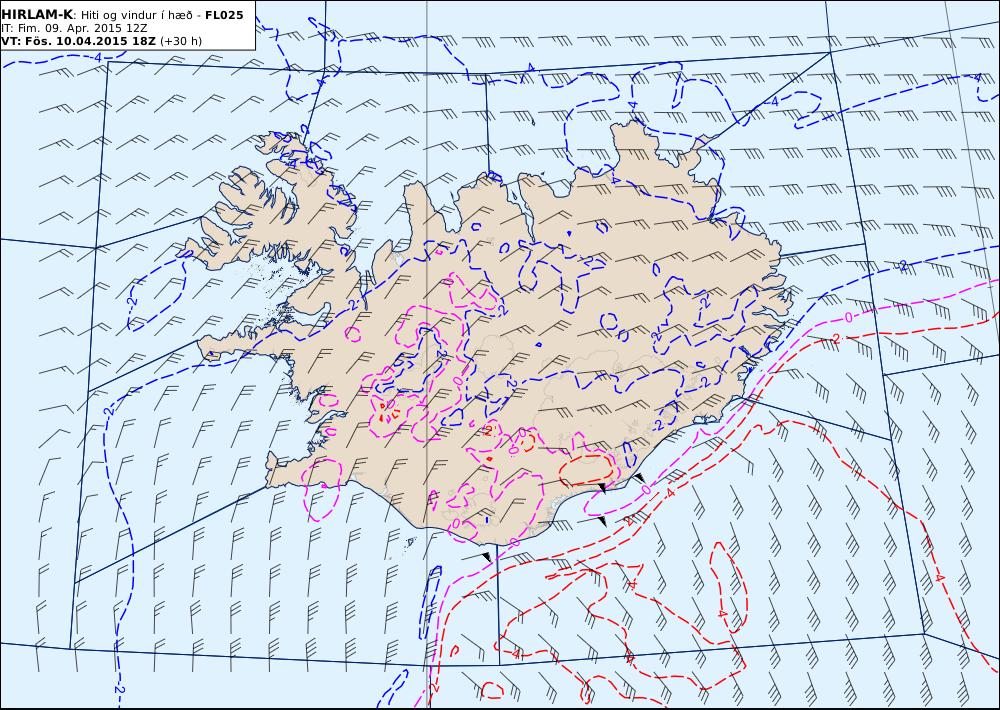Viewport: 1000px width, 710px height.
Task: Click the 'Hiti og vindur í hæð' title text
Action: coord(136,15)
